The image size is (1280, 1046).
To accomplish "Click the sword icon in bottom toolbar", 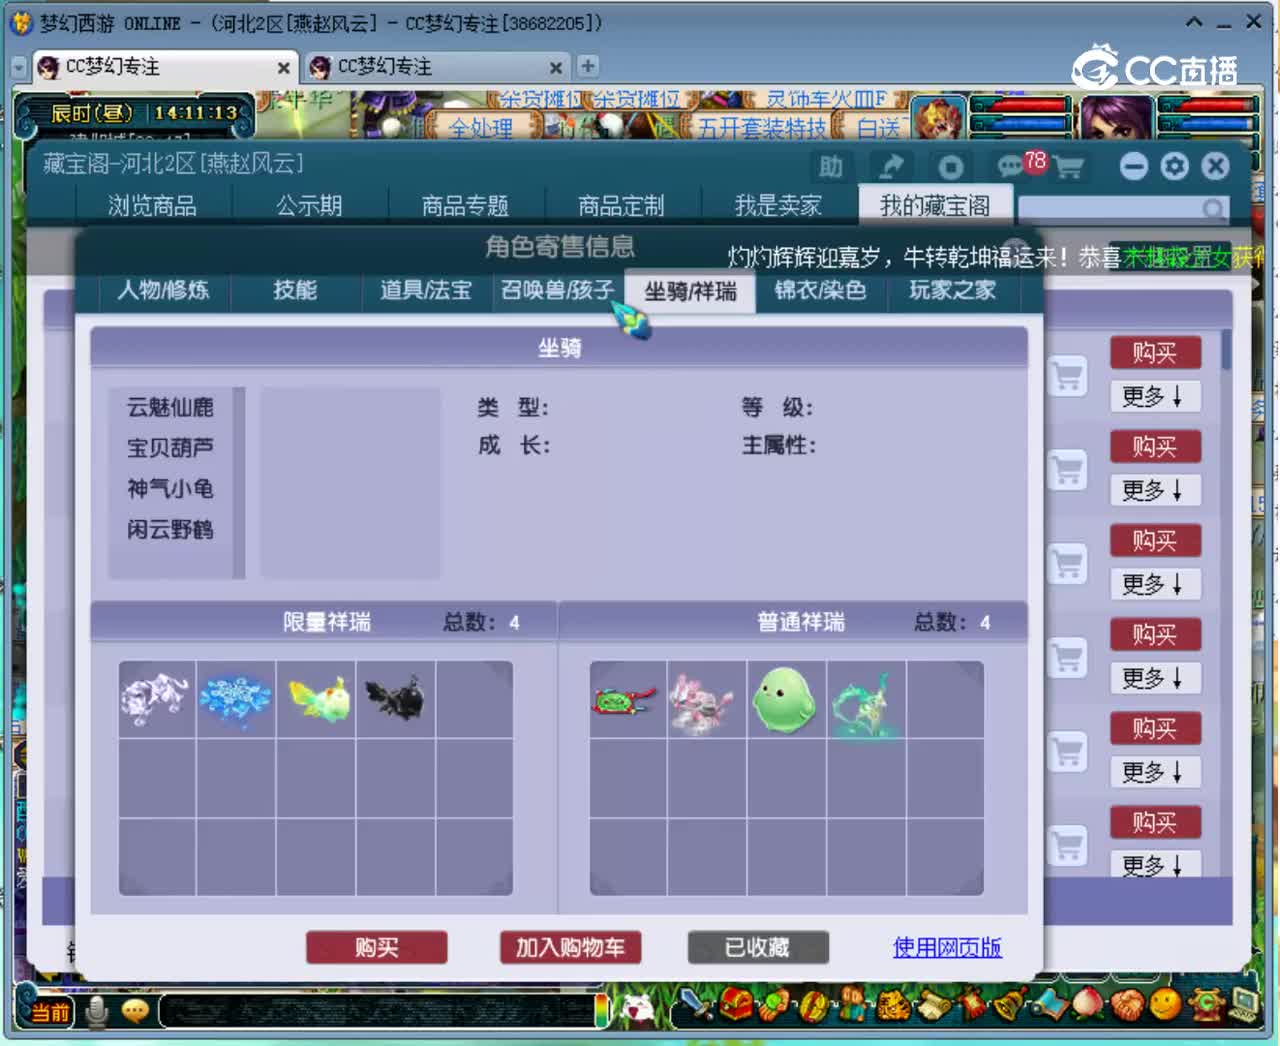I will (693, 1003).
